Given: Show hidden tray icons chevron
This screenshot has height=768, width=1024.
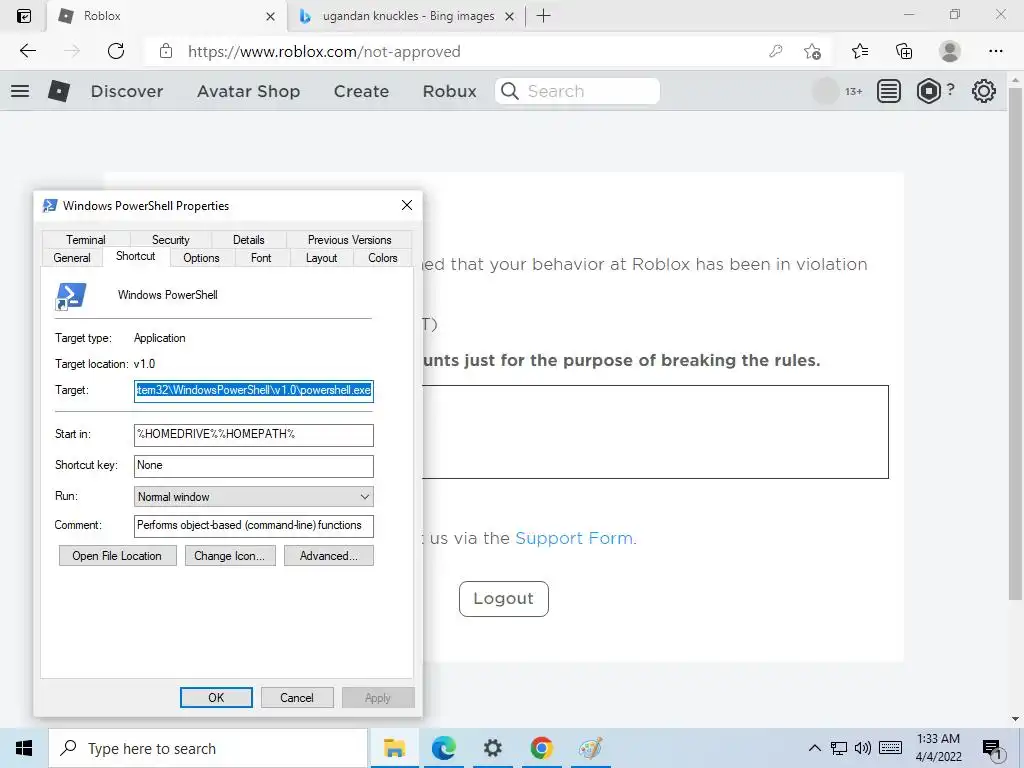Looking at the screenshot, I should click(x=814, y=748).
